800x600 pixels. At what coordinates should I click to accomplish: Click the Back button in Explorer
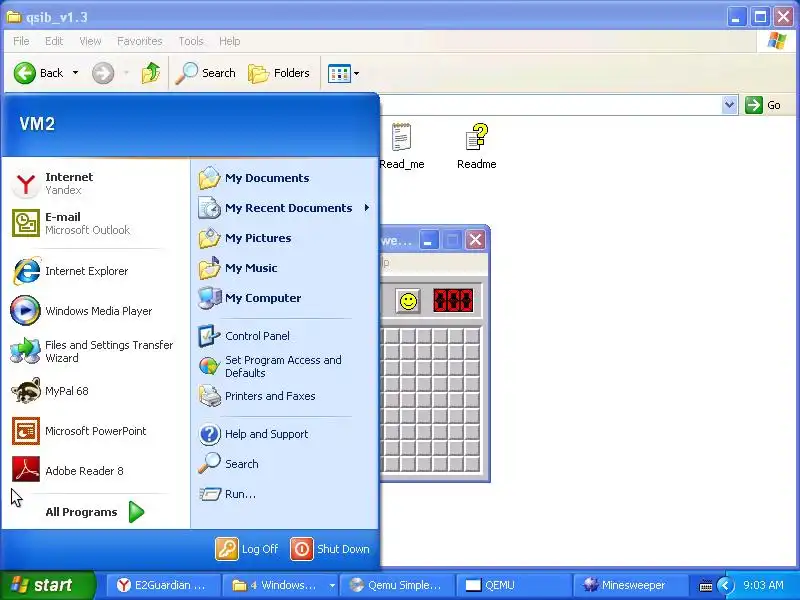click(x=39, y=73)
